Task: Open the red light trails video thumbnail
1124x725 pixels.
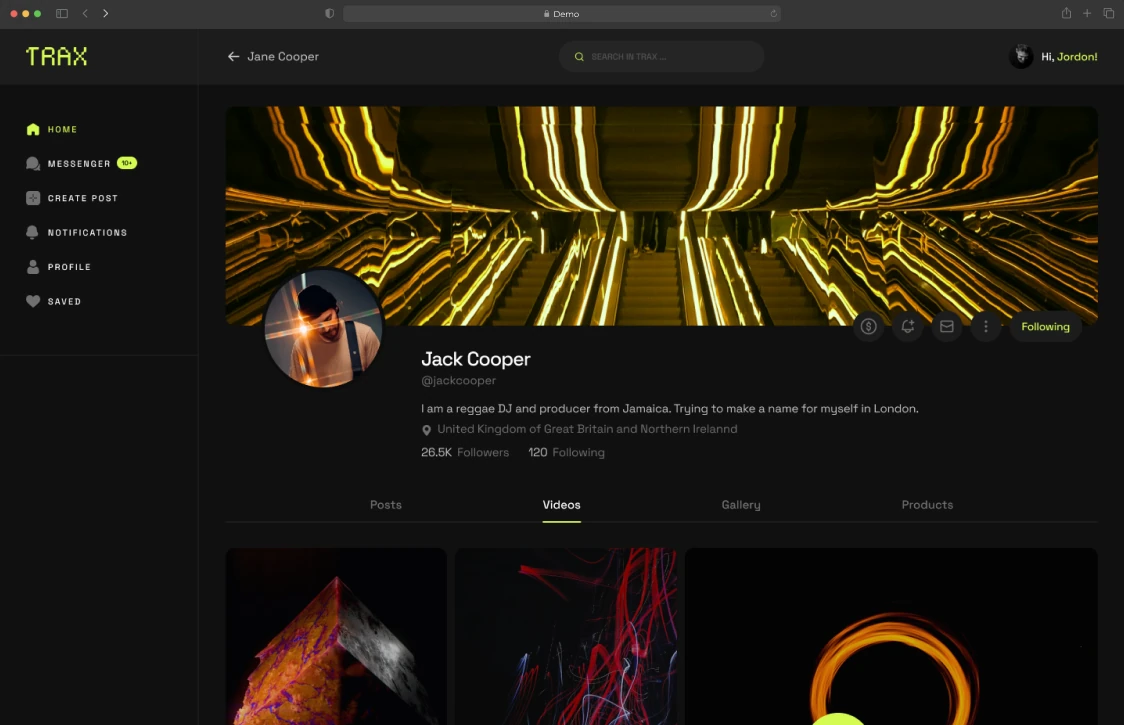Action: coord(566,637)
